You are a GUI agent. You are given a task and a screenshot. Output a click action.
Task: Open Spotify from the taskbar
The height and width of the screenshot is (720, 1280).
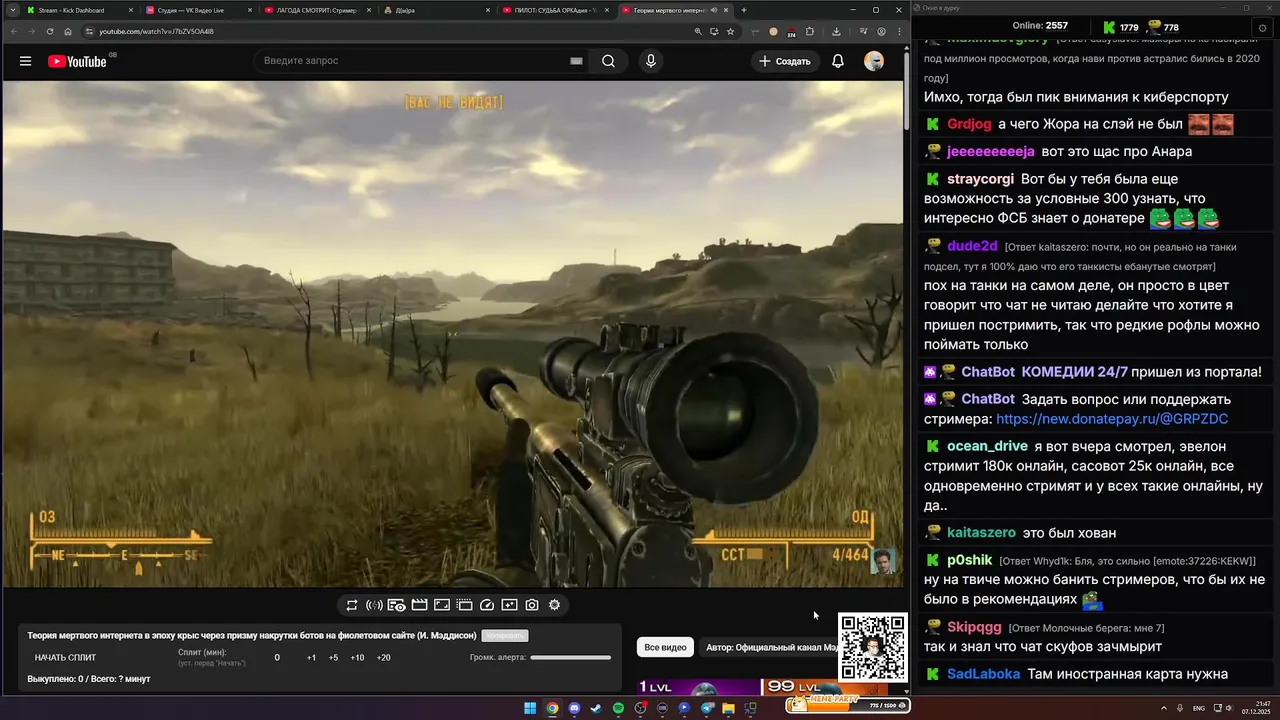618,708
